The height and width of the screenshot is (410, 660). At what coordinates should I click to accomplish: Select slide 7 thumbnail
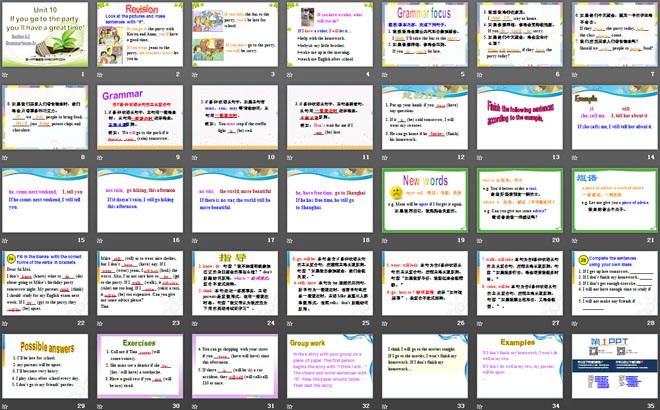coord(615,34)
